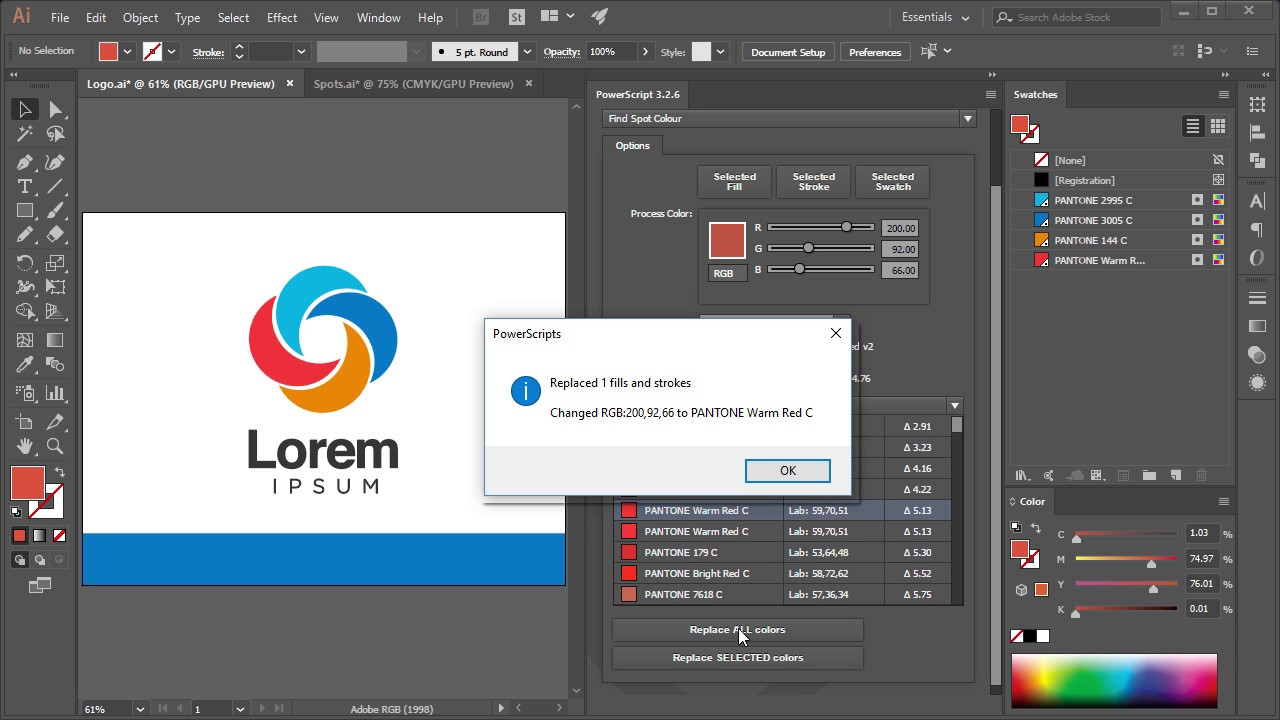Image resolution: width=1280 pixels, height=720 pixels.
Task: Pick the Direct Selection tool
Action: point(56,110)
